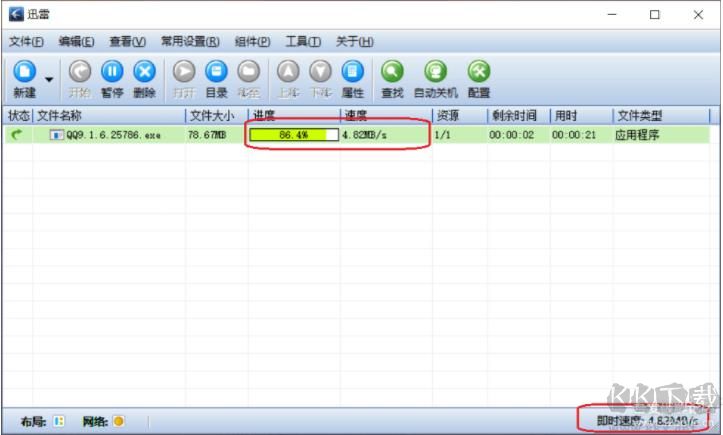Click the 新建 (New task) toolbar icon
Viewport: 723px width, 435px height.
point(24,72)
